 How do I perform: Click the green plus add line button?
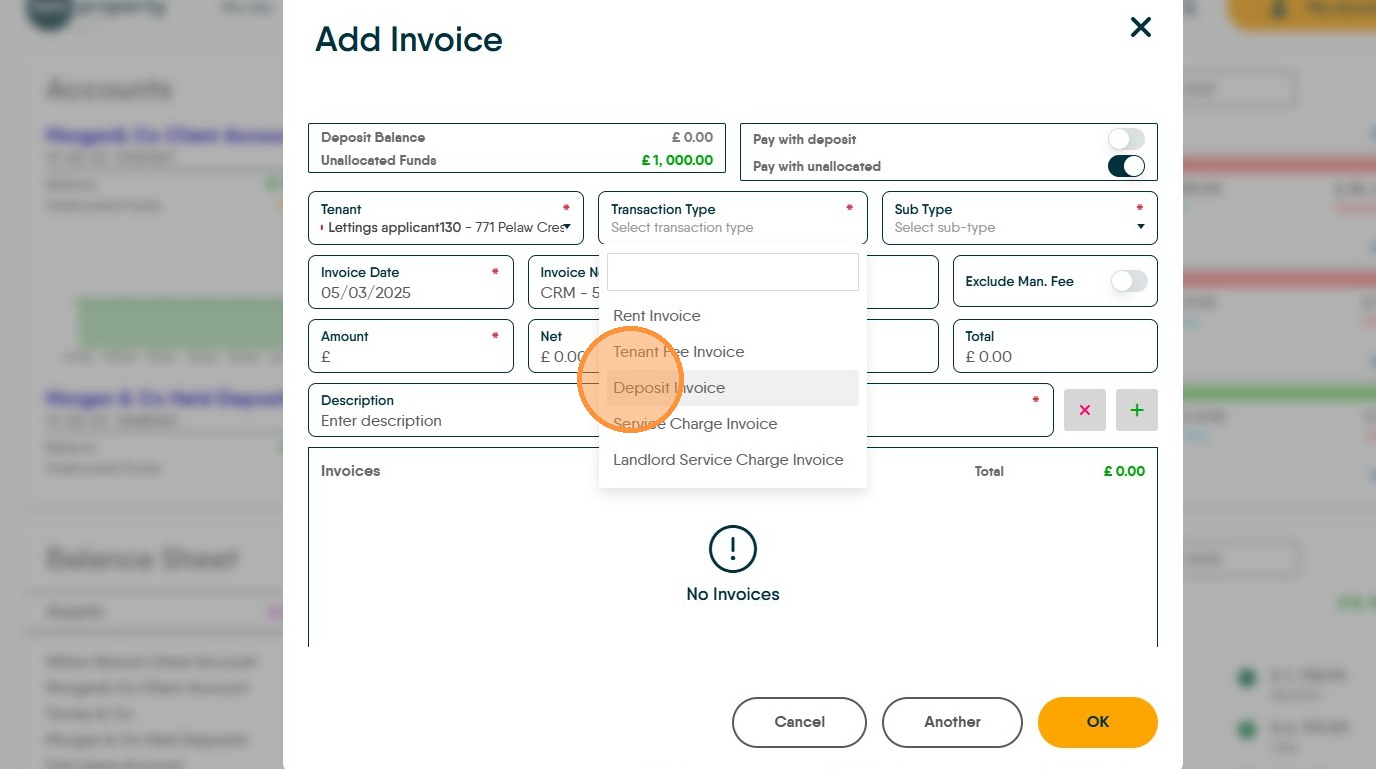click(1136, 410)
